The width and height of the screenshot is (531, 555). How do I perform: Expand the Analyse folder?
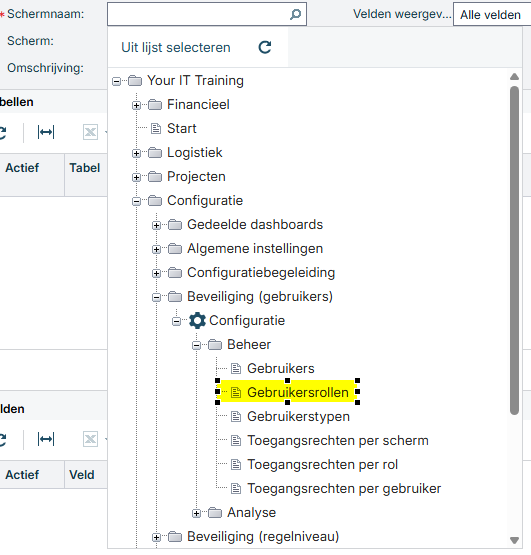[x=196, y=514]
